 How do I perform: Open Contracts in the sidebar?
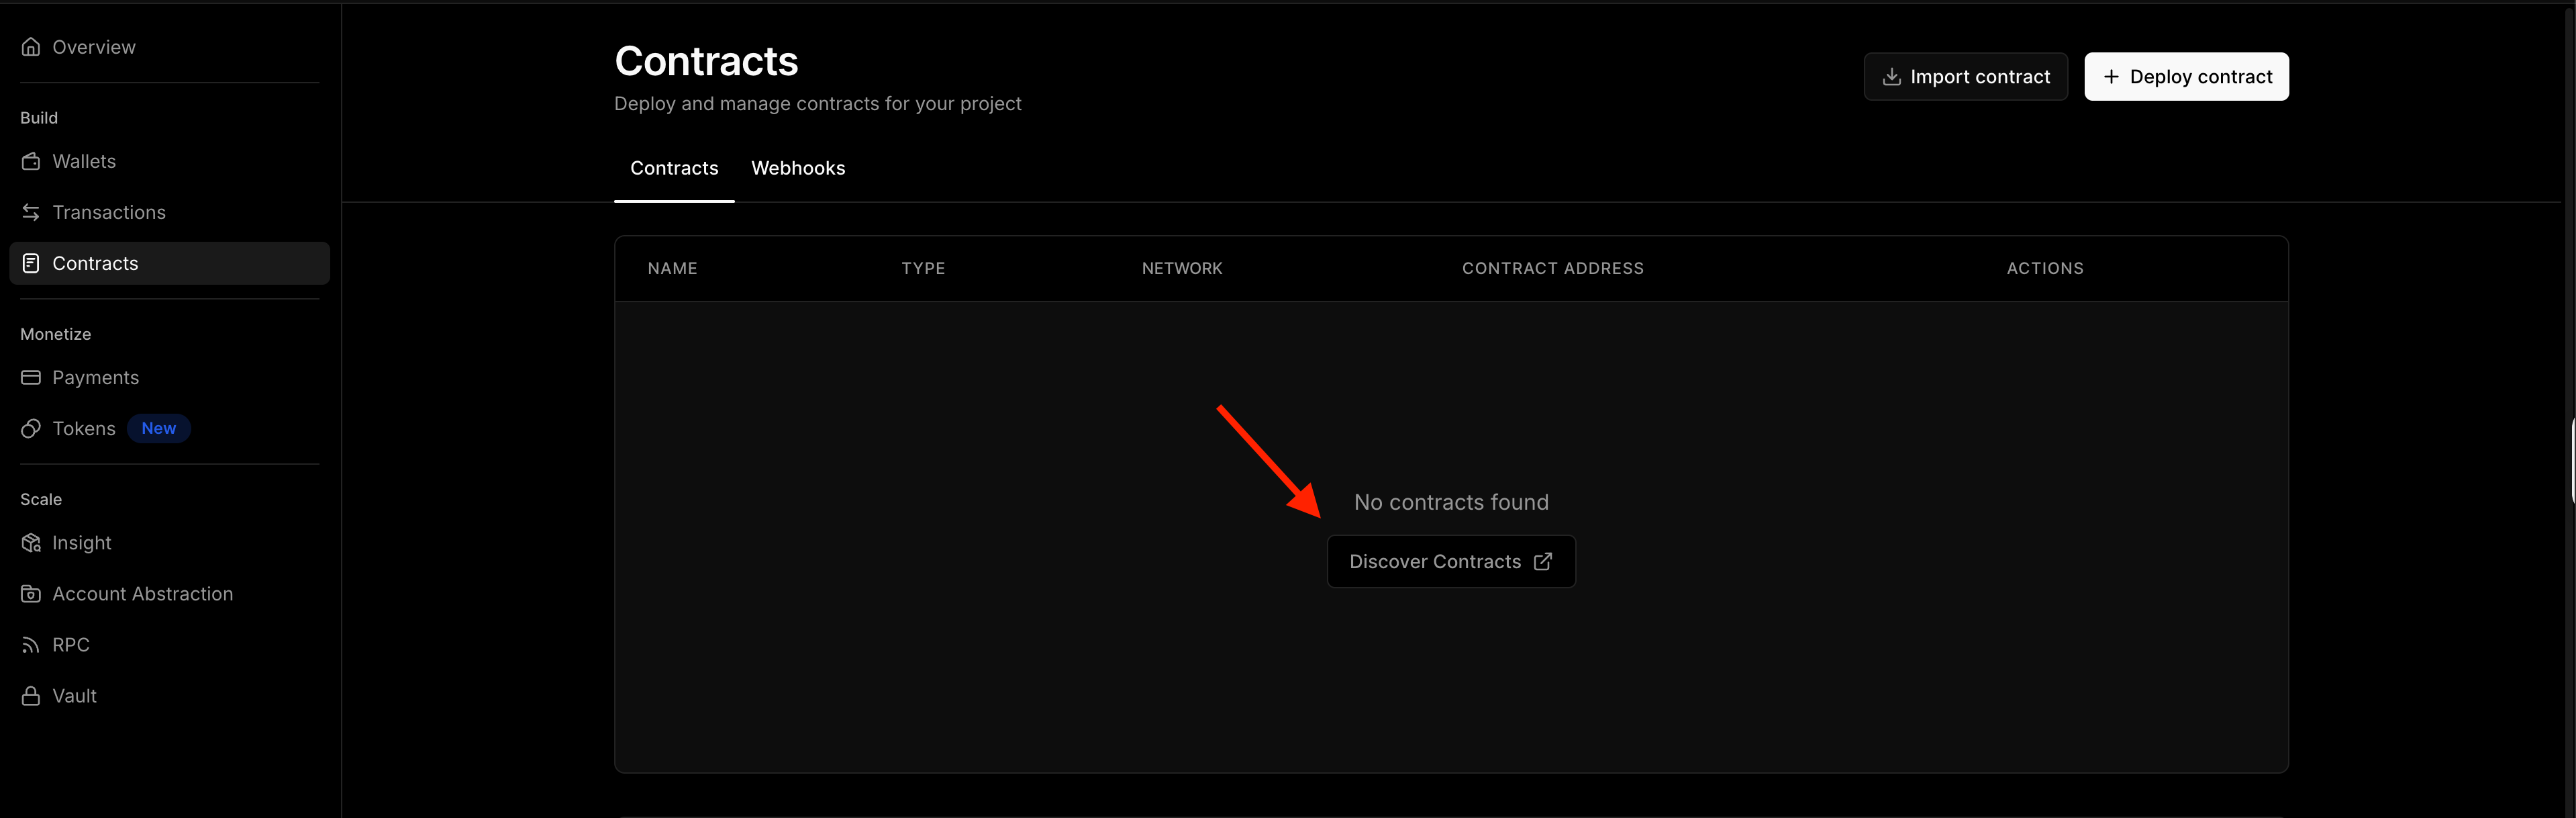pos(95,263)
